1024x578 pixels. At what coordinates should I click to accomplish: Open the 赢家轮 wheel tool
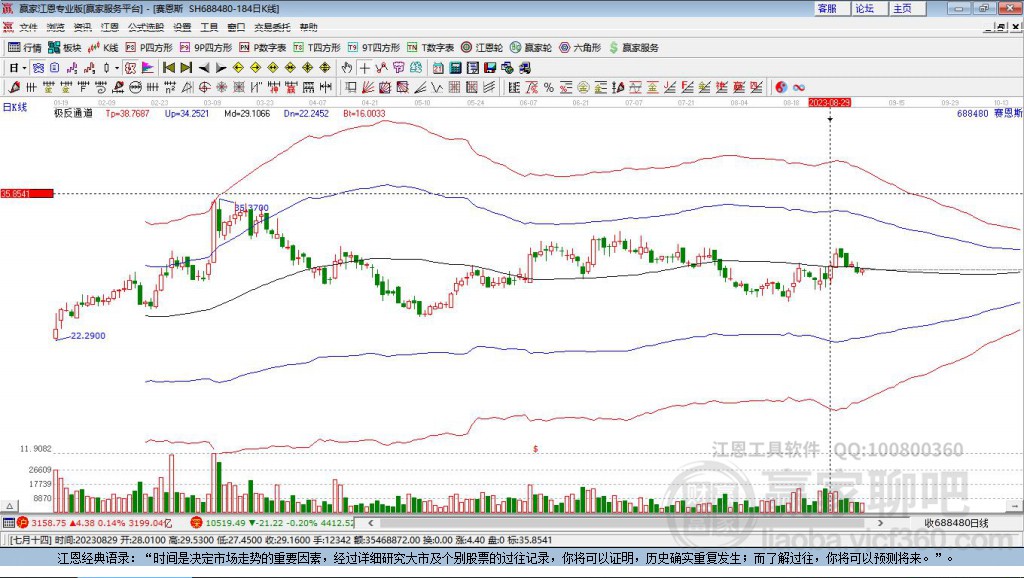click(531, 48)
